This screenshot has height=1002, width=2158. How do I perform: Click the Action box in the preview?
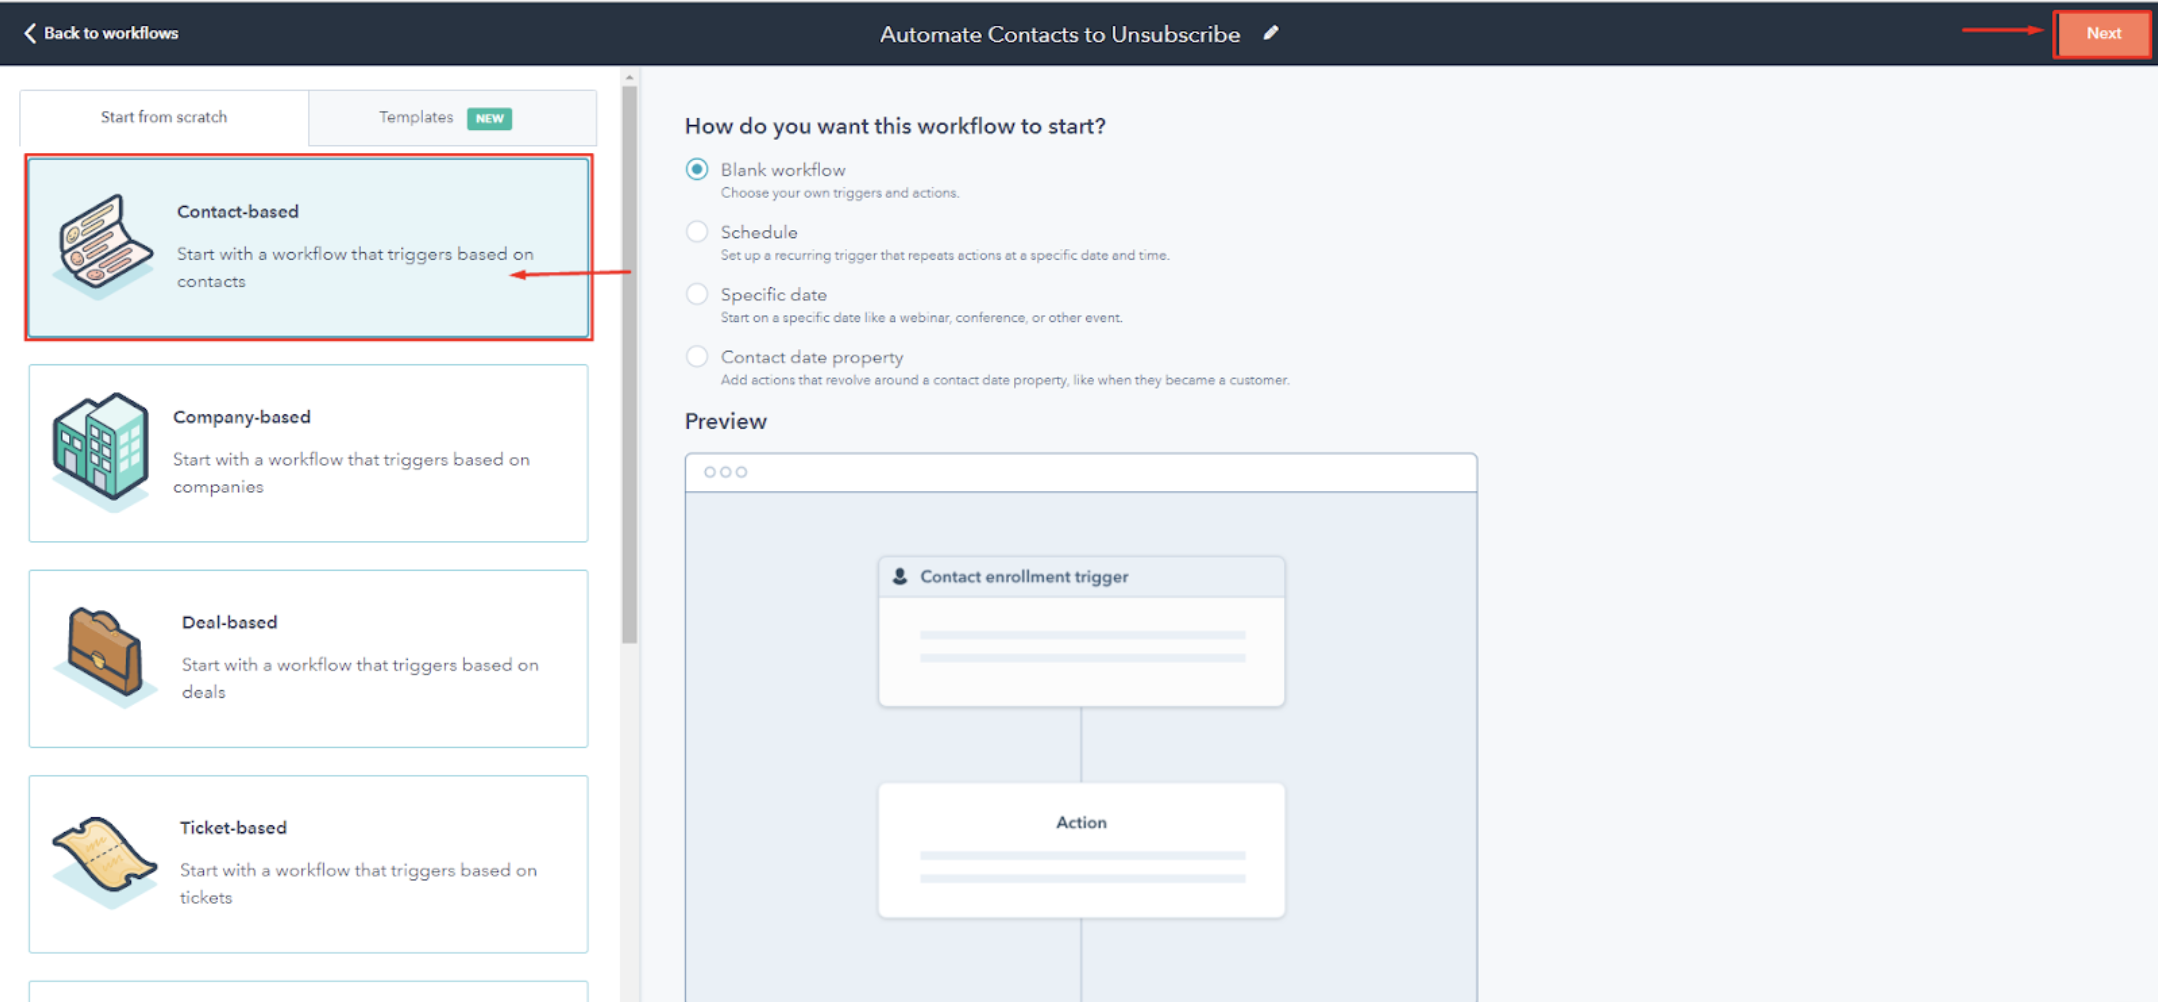[x=1081, y=850]
